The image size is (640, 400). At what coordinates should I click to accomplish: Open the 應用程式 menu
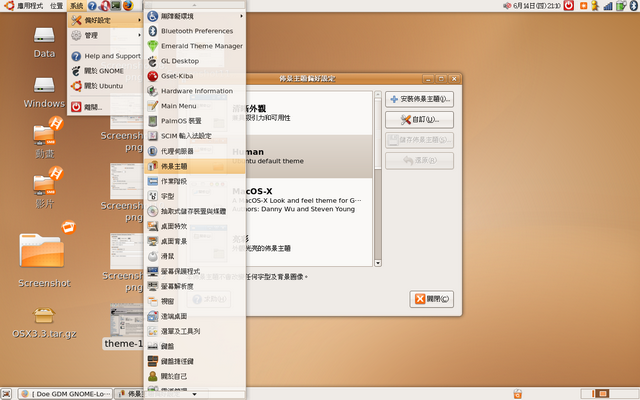30,6
